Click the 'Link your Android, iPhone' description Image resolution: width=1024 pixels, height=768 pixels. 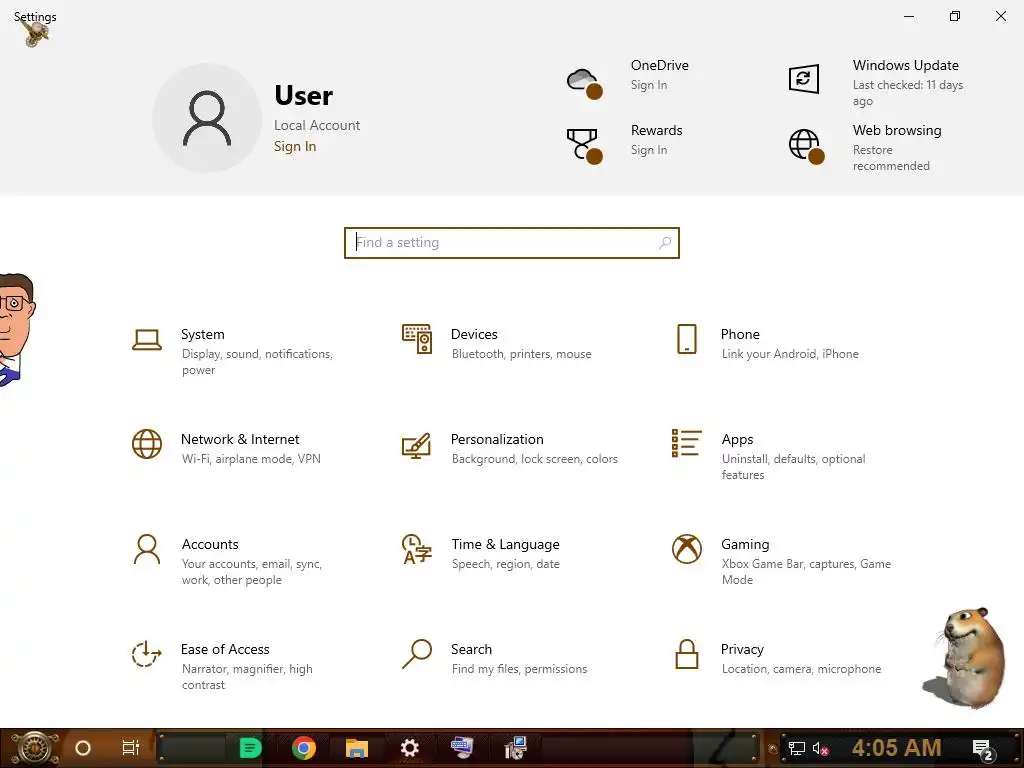coord(790,354)
